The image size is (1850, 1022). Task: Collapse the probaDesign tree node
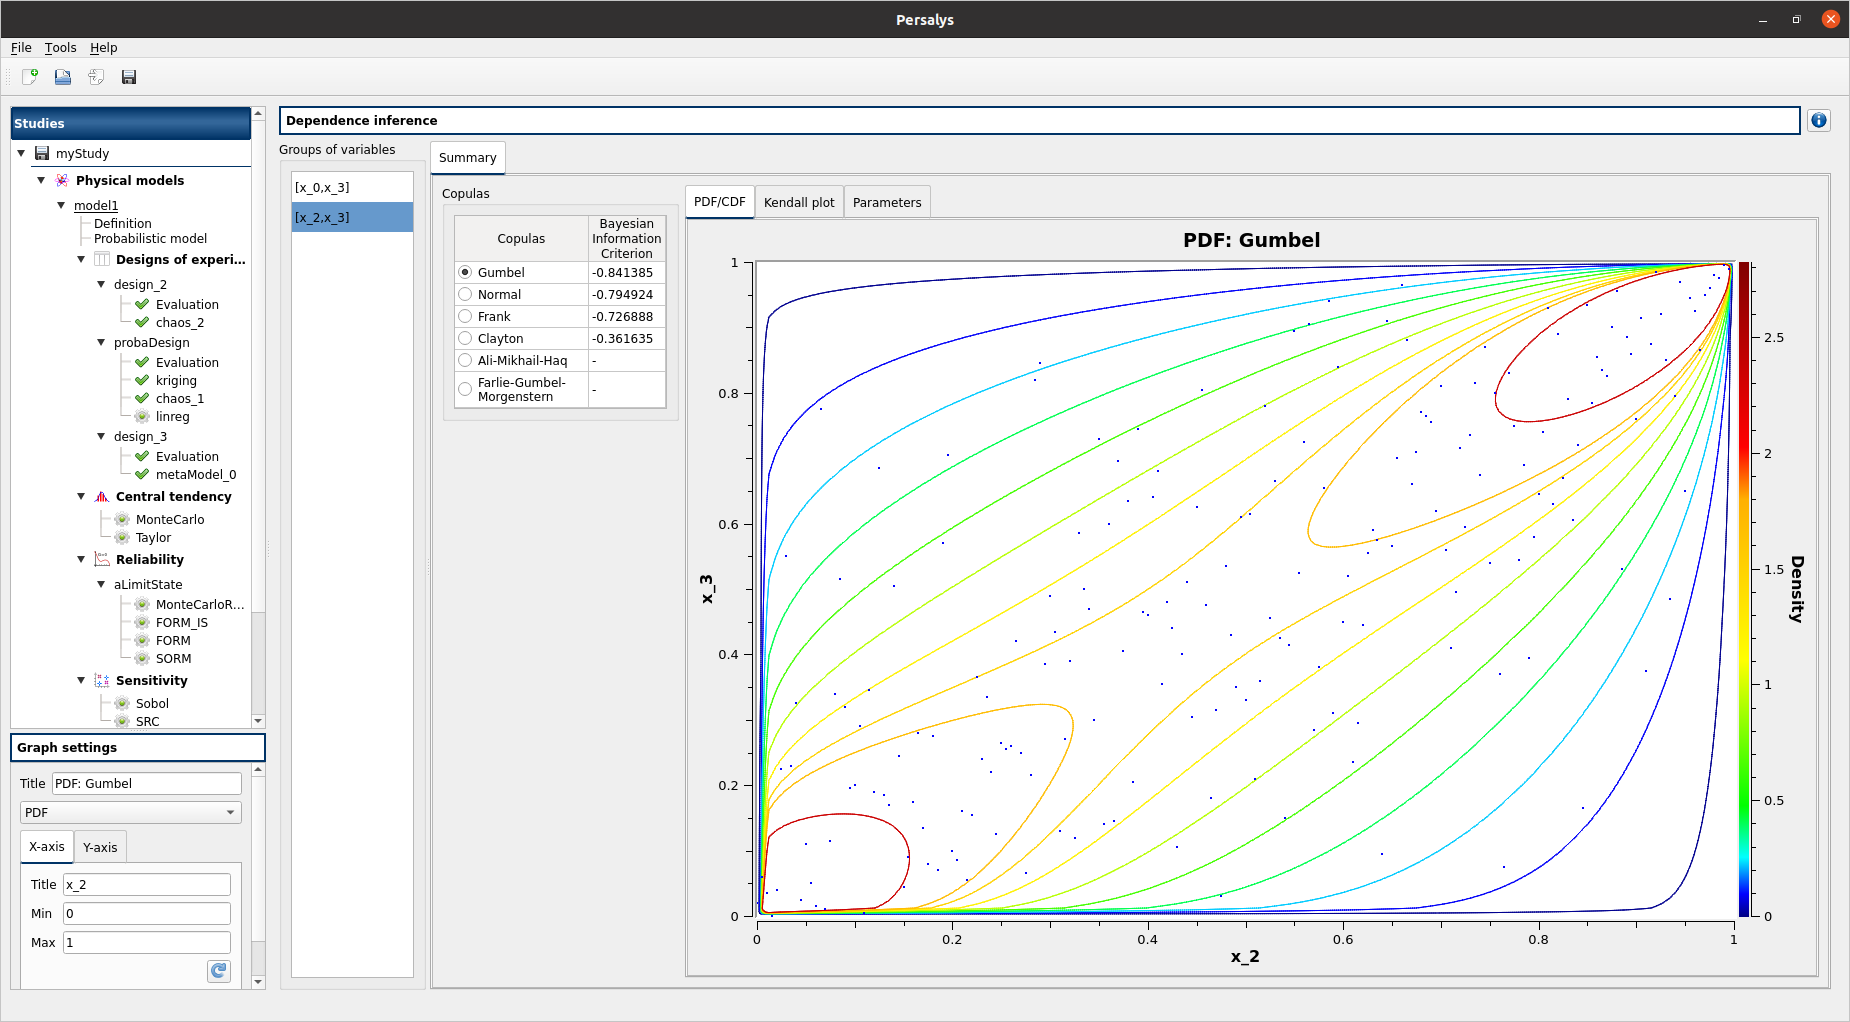click(x=101, y=343)
